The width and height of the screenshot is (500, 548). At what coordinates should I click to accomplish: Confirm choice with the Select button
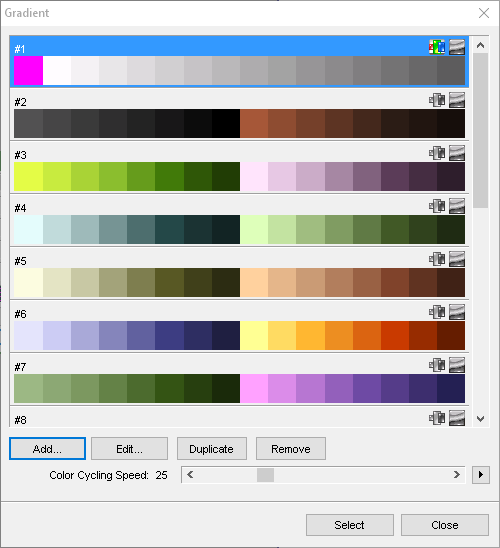click(350, 525)
